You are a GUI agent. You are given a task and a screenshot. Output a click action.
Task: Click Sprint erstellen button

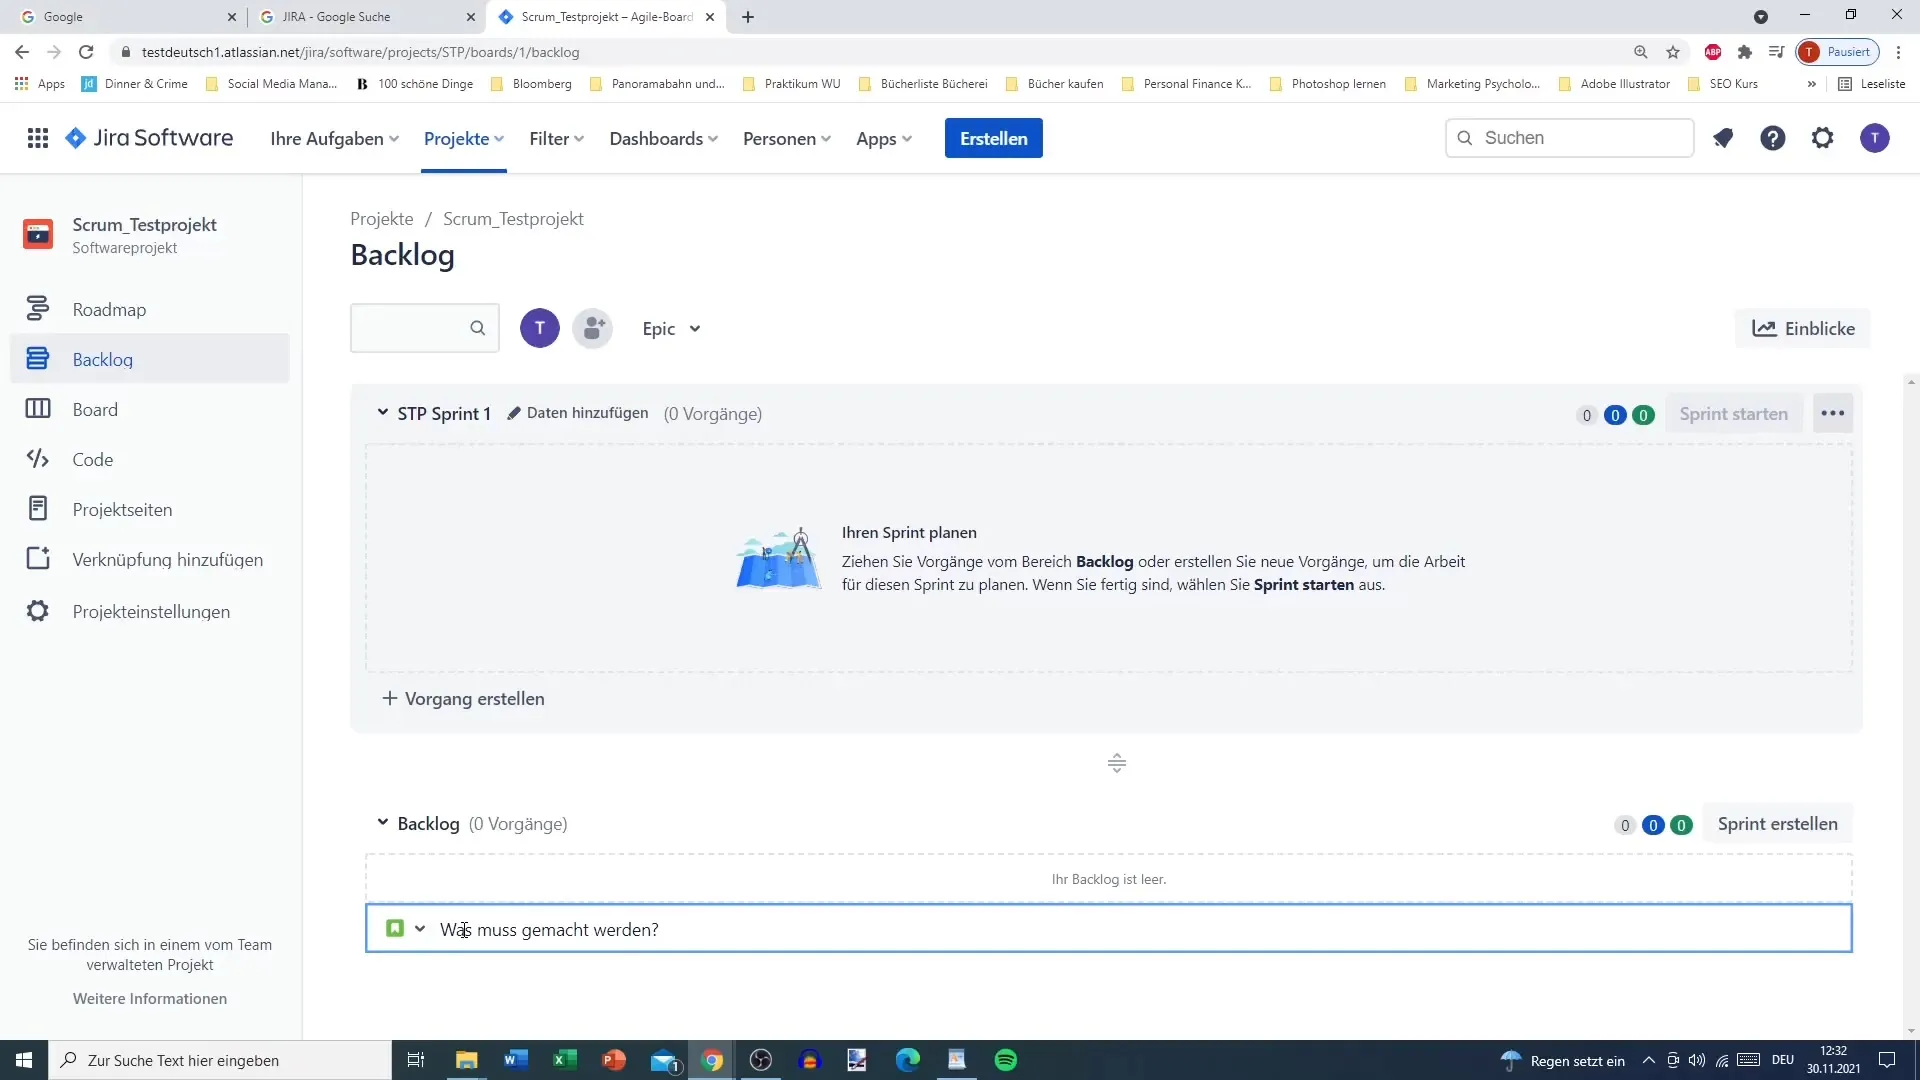pos(1779,824)
